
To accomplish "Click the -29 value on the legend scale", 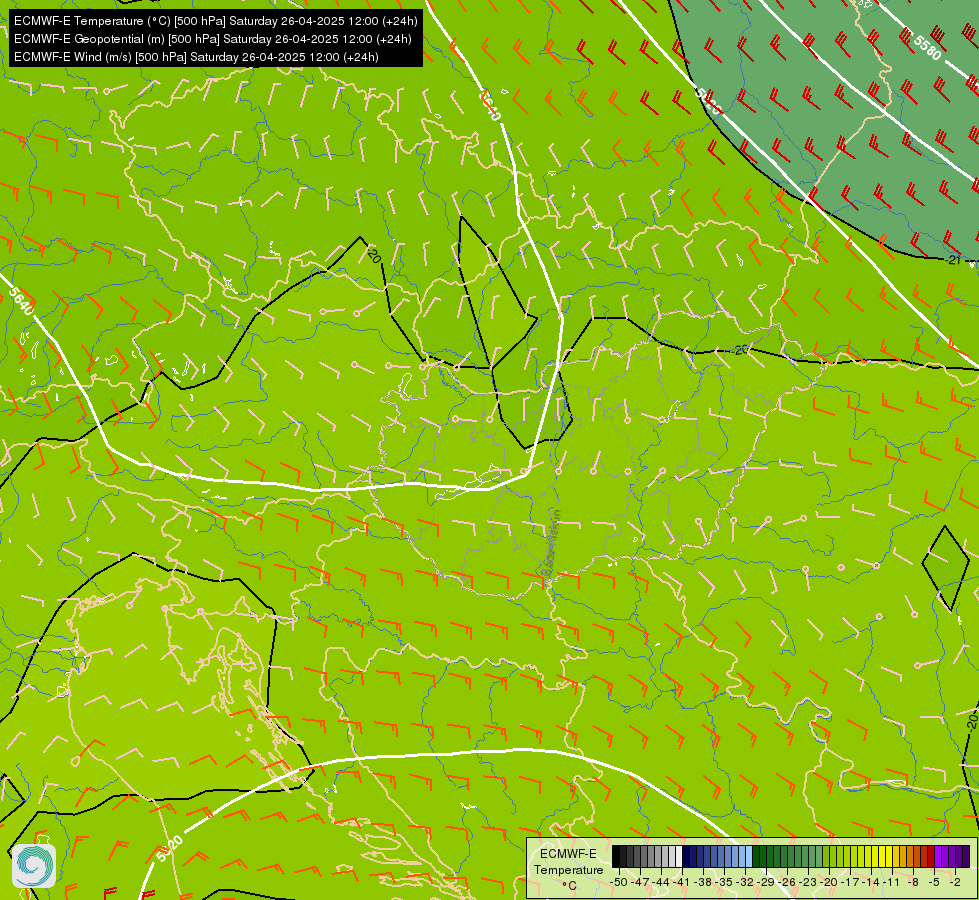I will 767,883.
